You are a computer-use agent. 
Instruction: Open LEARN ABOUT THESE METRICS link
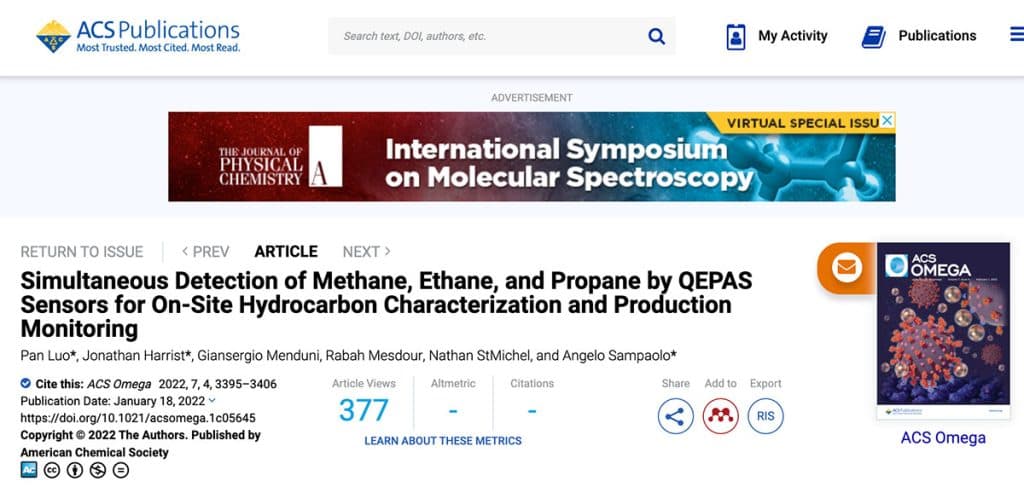click(442, 441)
